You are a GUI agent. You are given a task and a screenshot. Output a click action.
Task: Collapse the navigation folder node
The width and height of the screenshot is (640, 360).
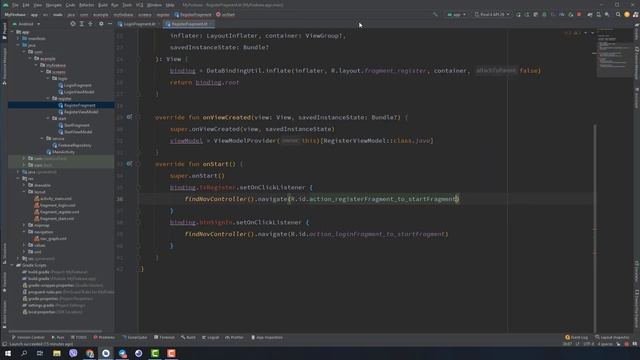point(24,232)
